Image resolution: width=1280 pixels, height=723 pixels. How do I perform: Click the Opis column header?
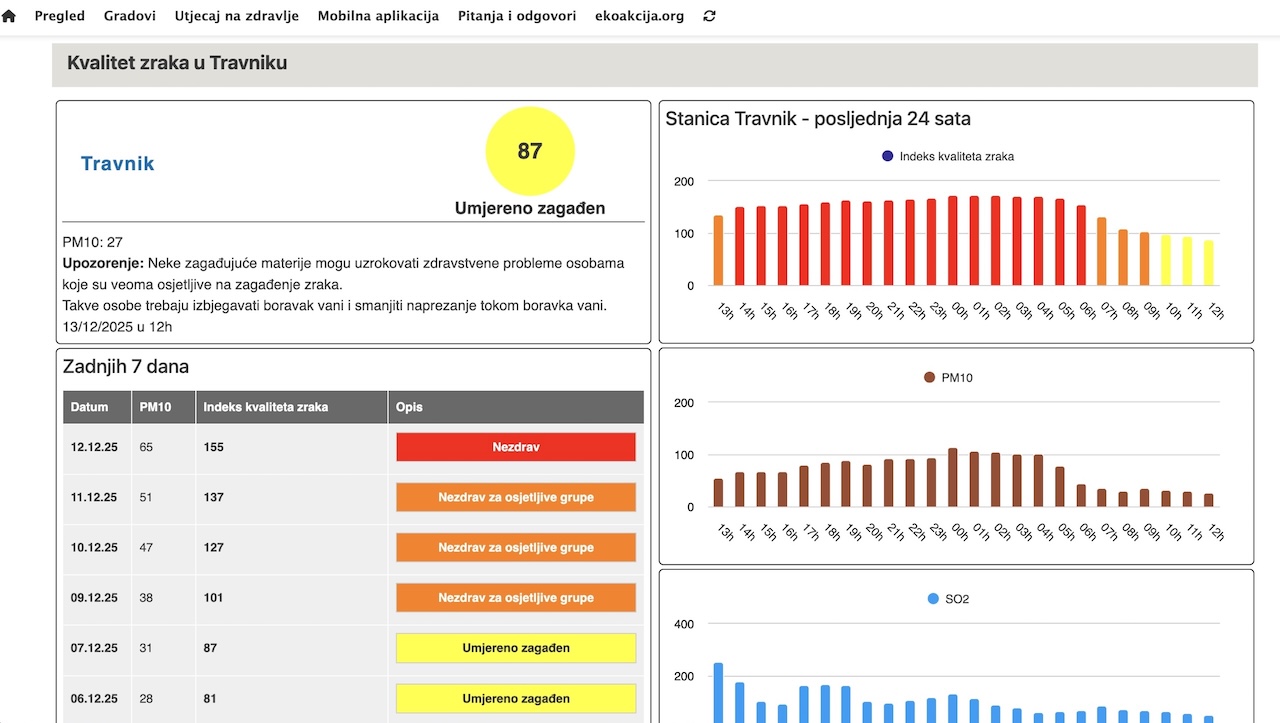click(516, 407)
